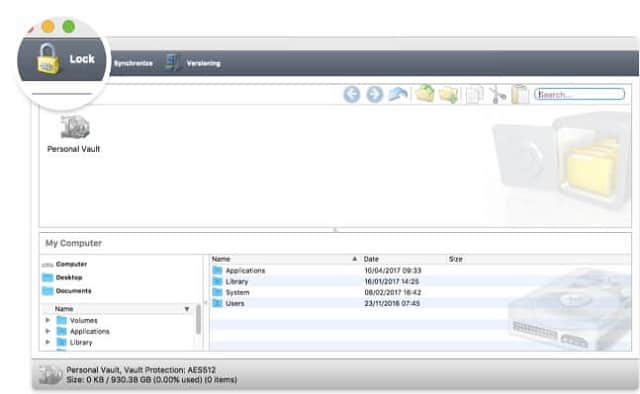Select the System row in file list
Image resolution: width=640 pixels, height=394 pixels.
pos(420,292)
